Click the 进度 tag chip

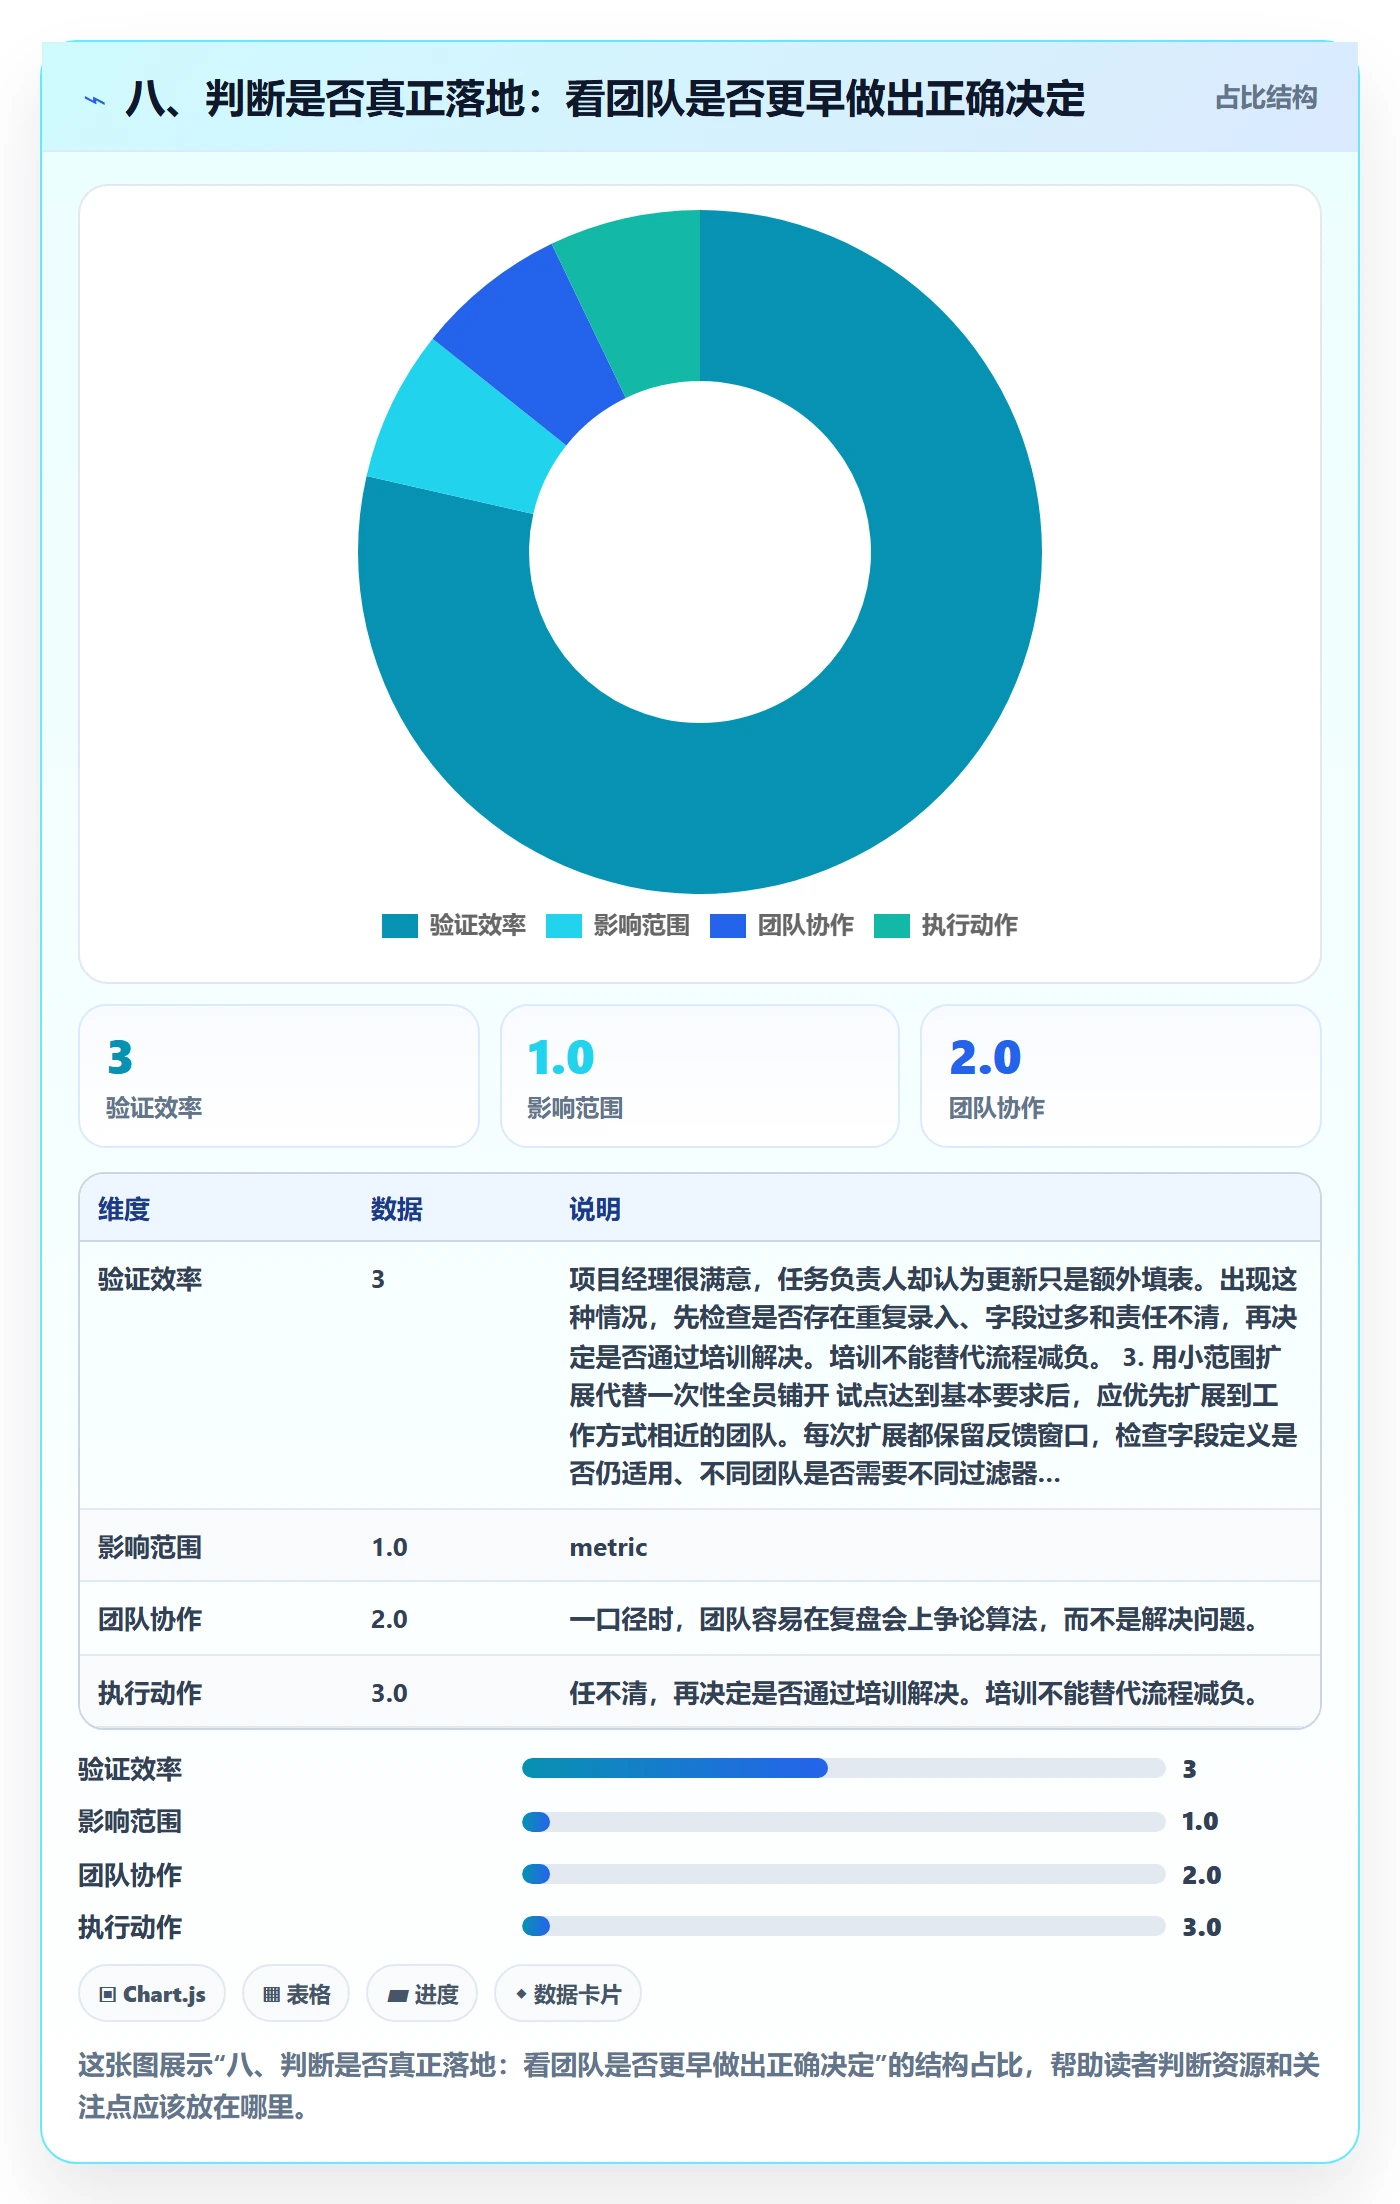click(x=422, y=1994)
